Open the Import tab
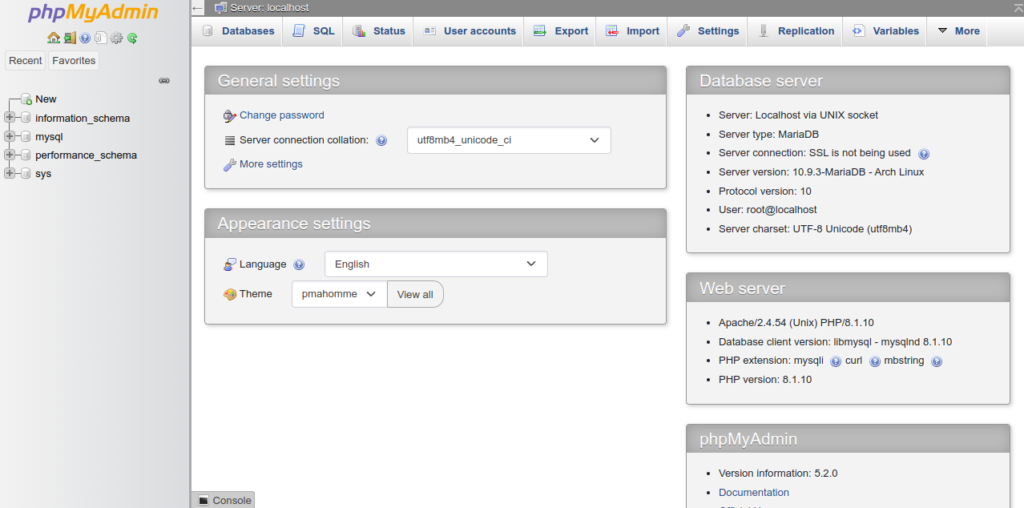1024x508 pixels. (x=632, y=31)
